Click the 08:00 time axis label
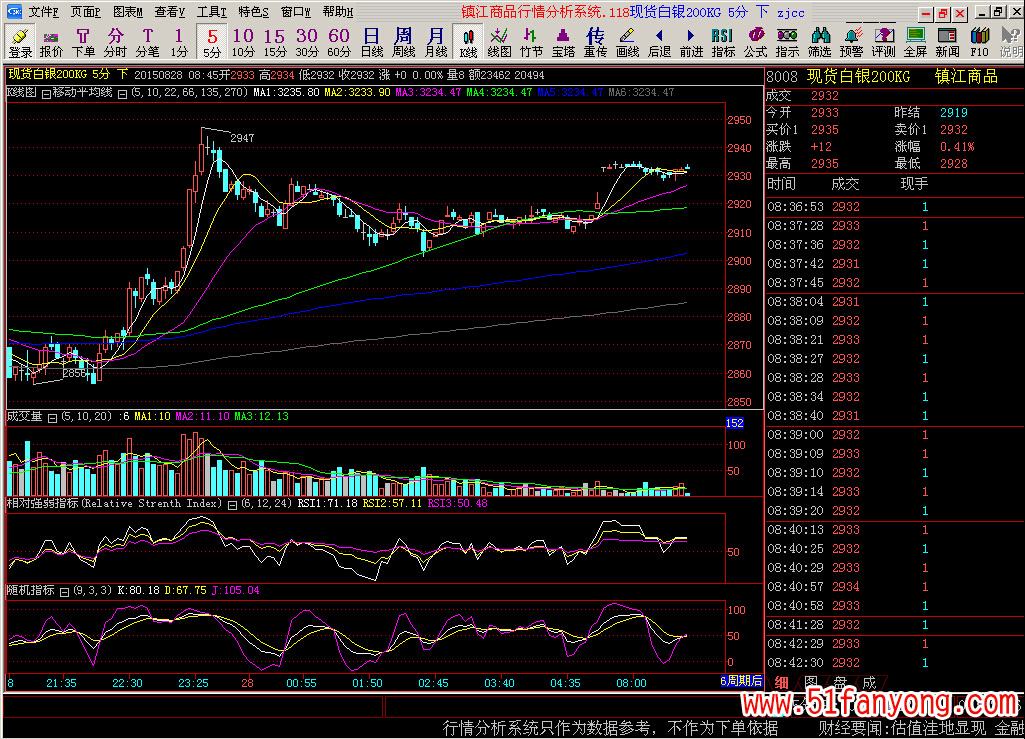 point(631,683)
